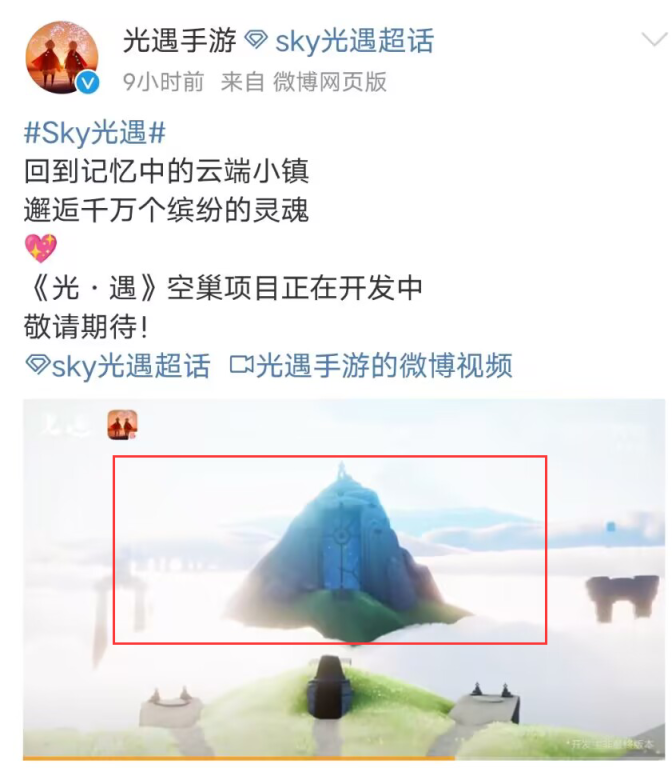The height and width of the screenshot is (768, 672).
Task: Click the 空巢项目正在开发中 text line
Action: (294, 288)
